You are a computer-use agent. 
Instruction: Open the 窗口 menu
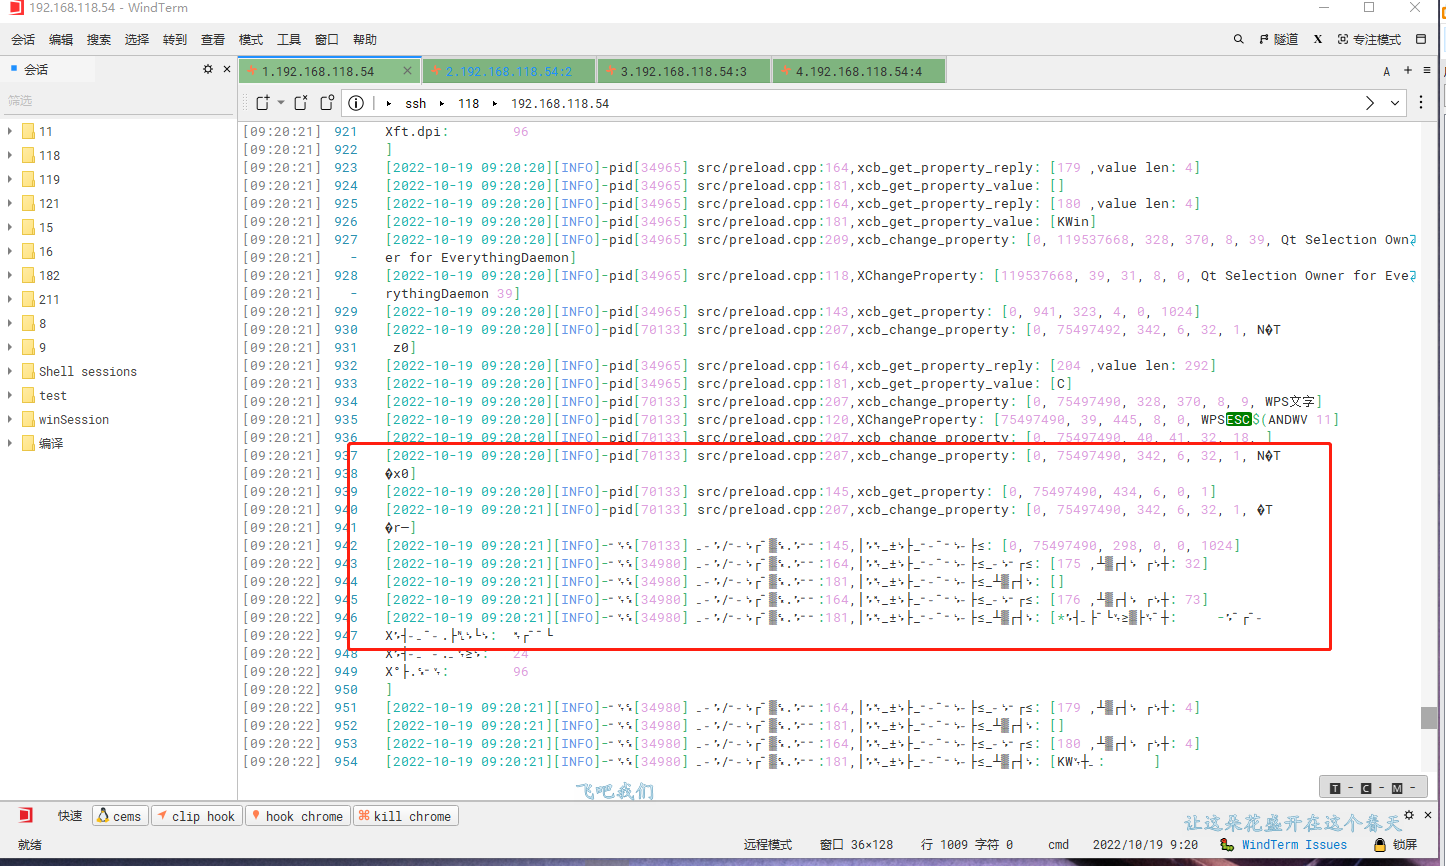pyautogui.click(x=327, y=40)
